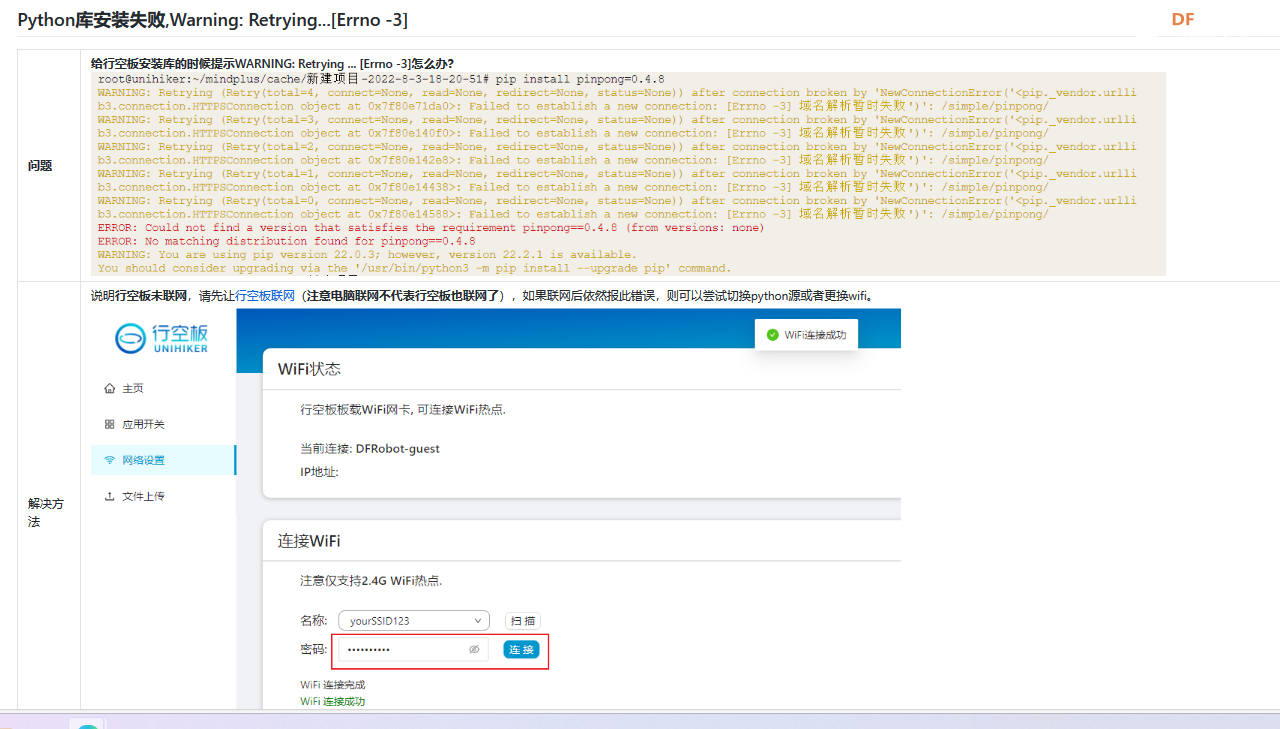Open 文件上传 in the sidebar
Image resolution: width=1280 pixels, height=729 pixels.
click(135, 496)
